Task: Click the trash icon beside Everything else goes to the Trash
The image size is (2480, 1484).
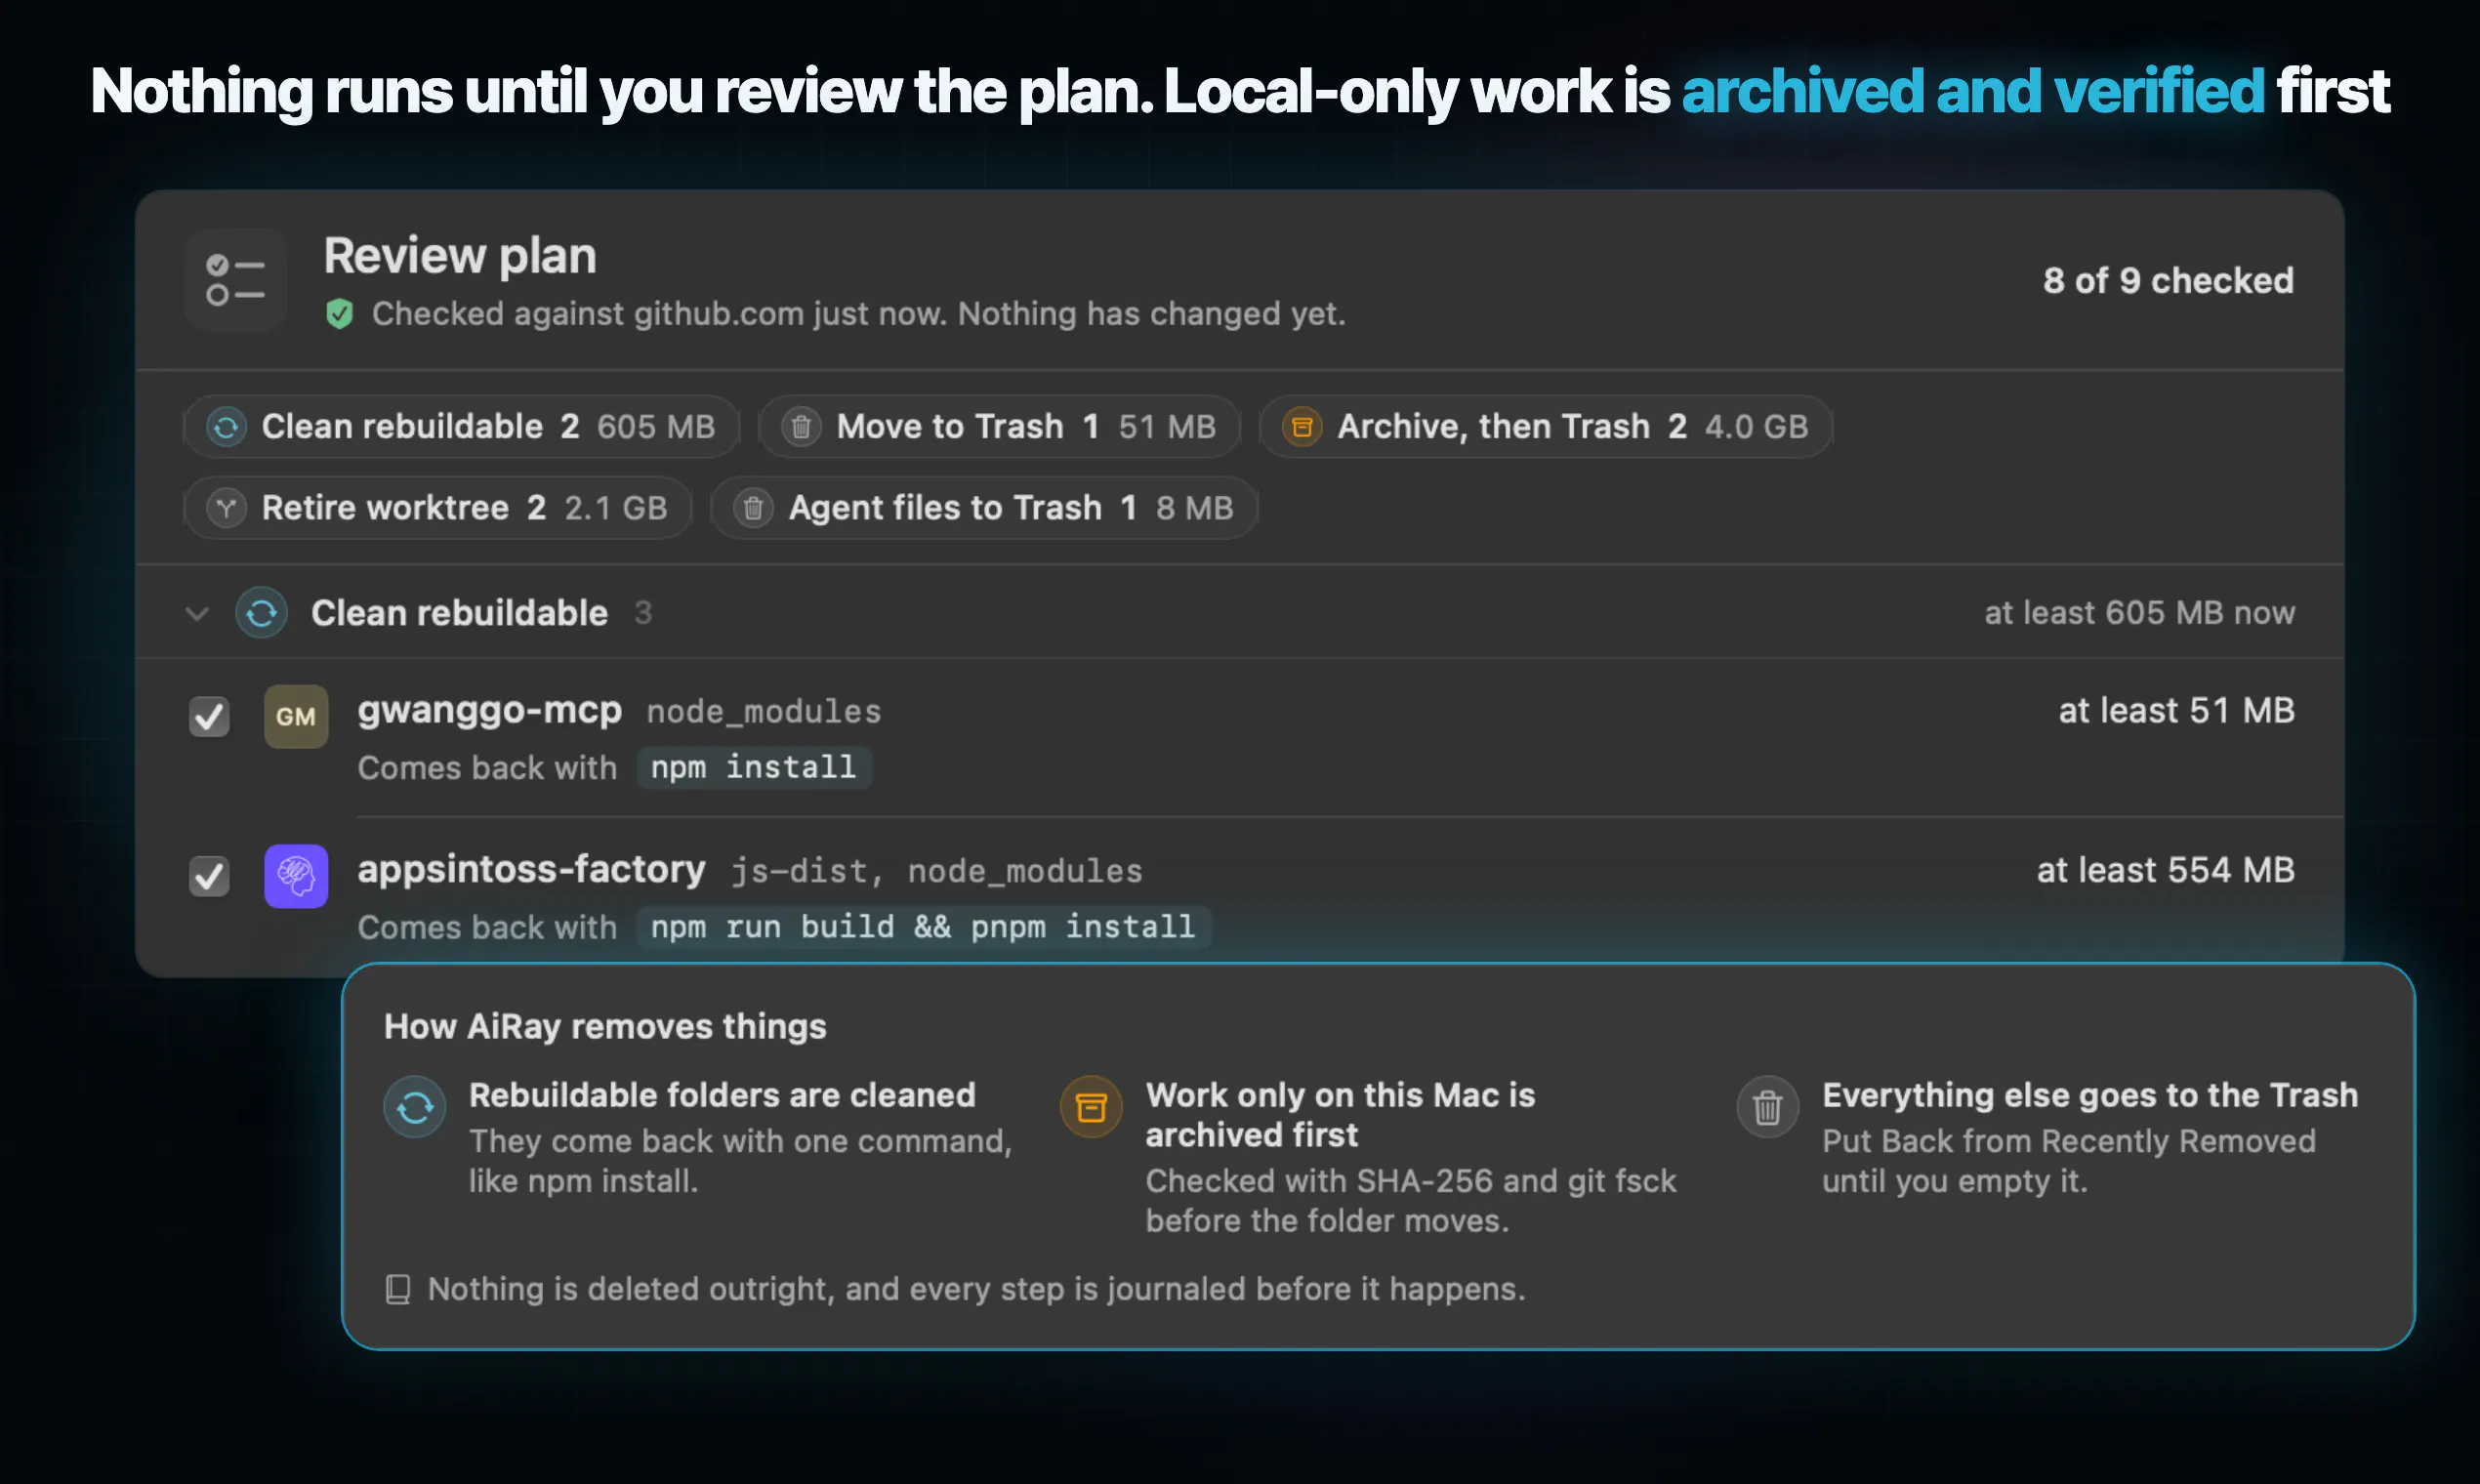Action: pos(1768,1107)
